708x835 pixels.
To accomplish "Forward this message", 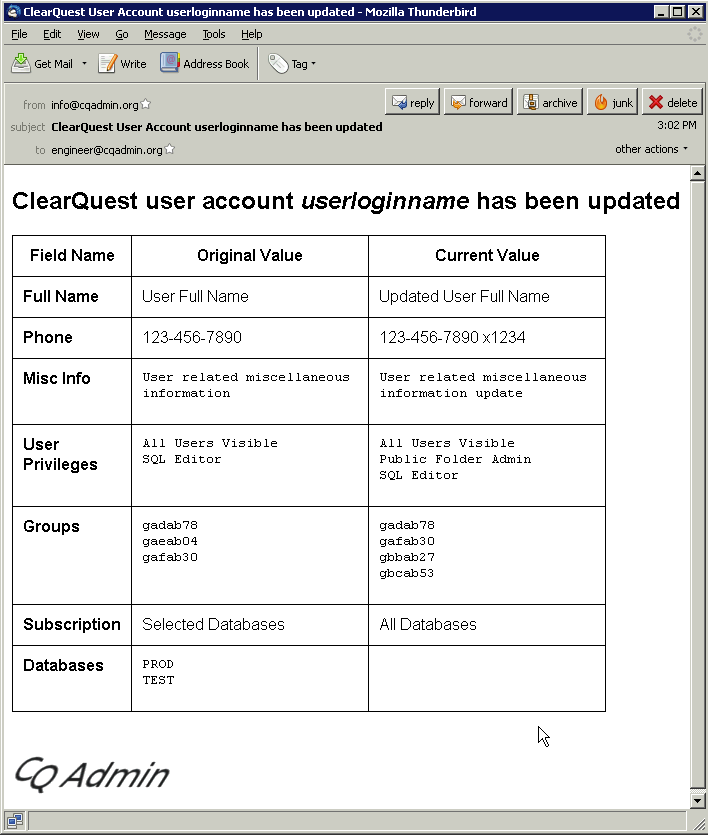I will pyautogui.click(x=479, y=102).
